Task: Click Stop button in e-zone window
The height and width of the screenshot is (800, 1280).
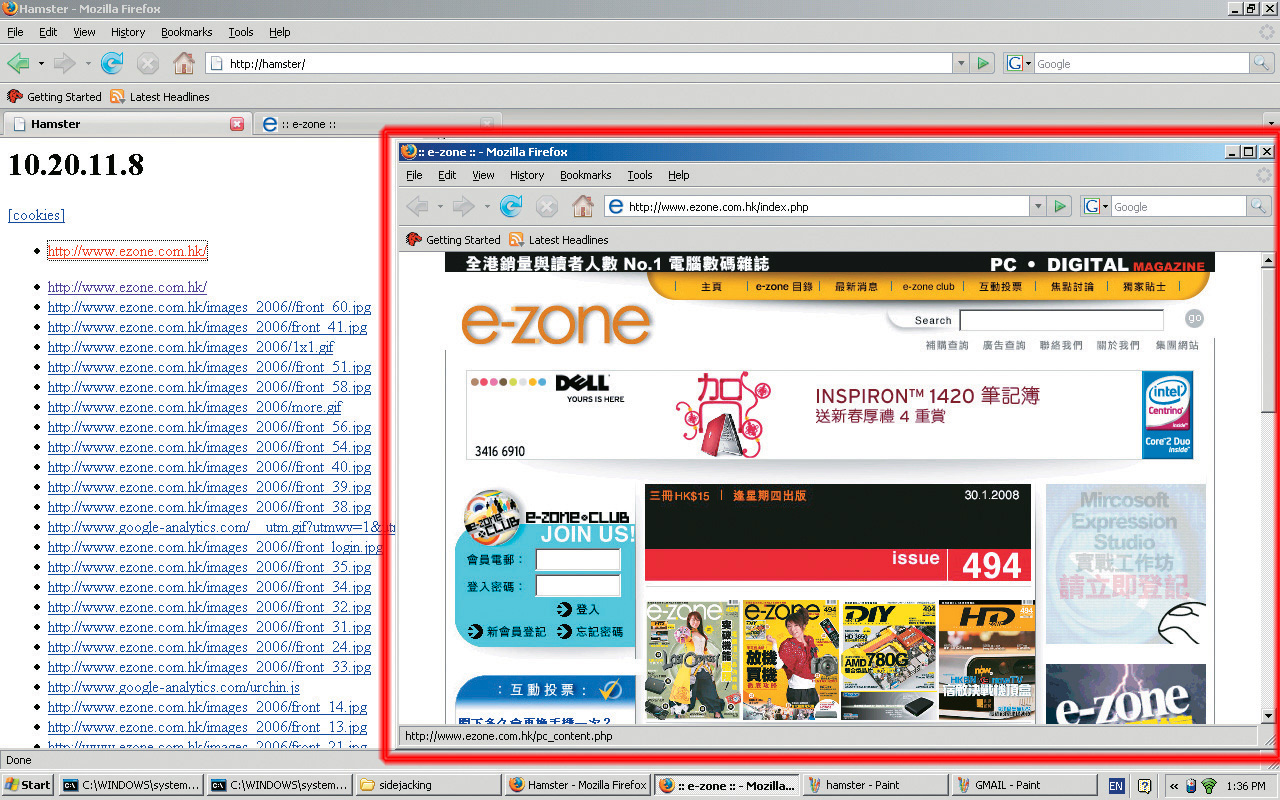Action: [x=547, y=206]
